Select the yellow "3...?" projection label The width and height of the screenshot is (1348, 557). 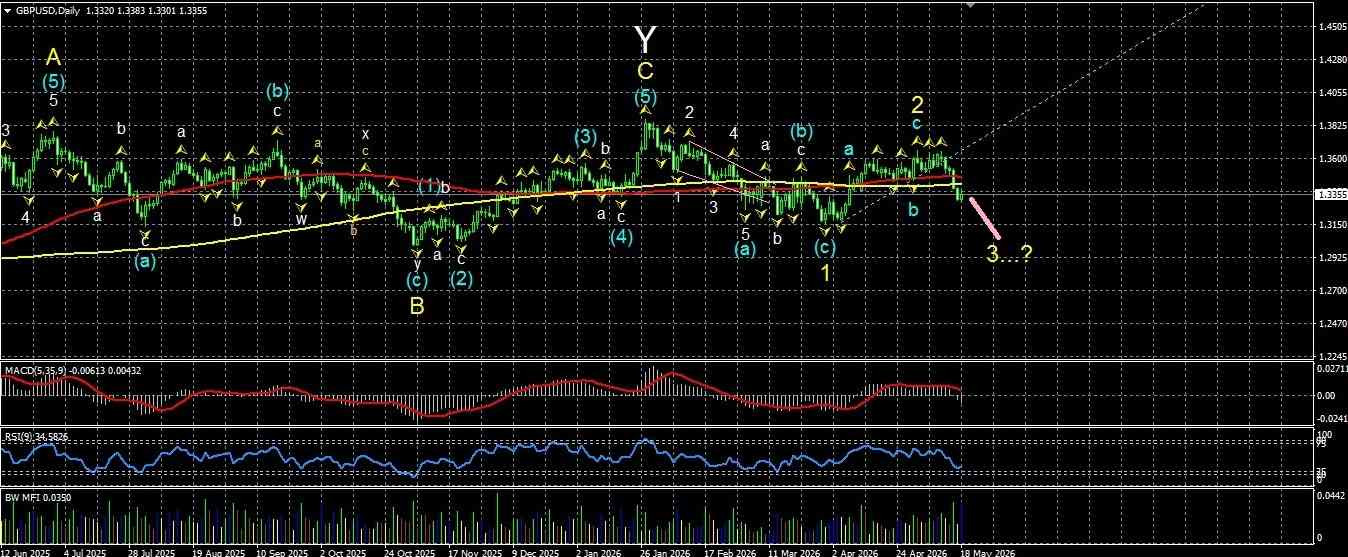pos(1009,254)
